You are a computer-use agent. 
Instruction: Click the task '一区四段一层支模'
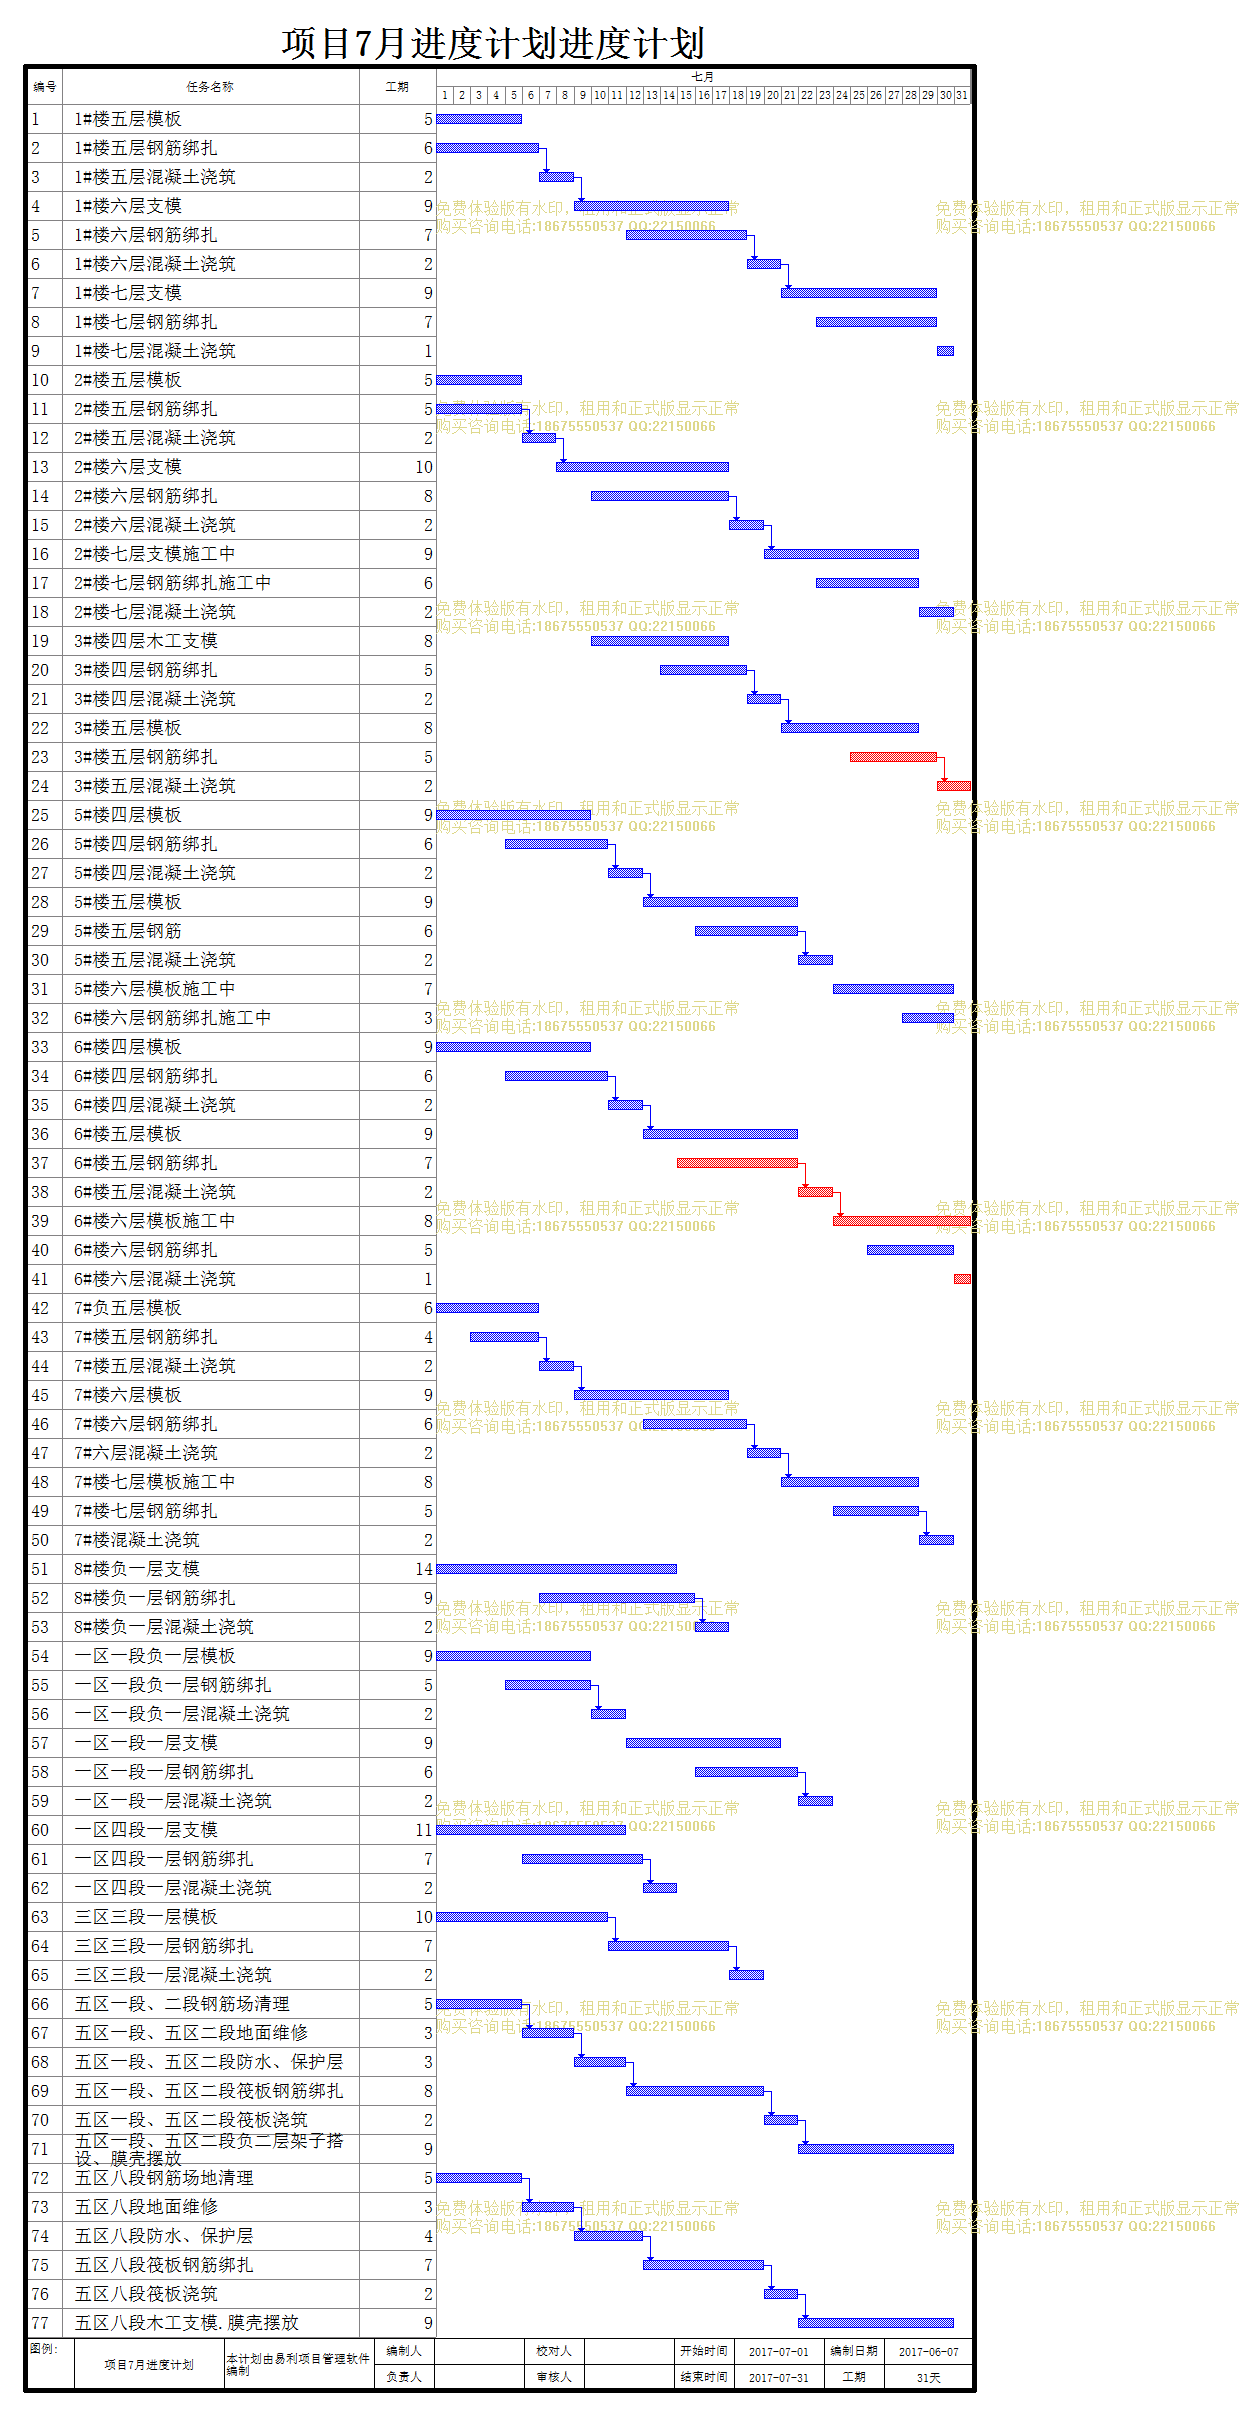146,1830
